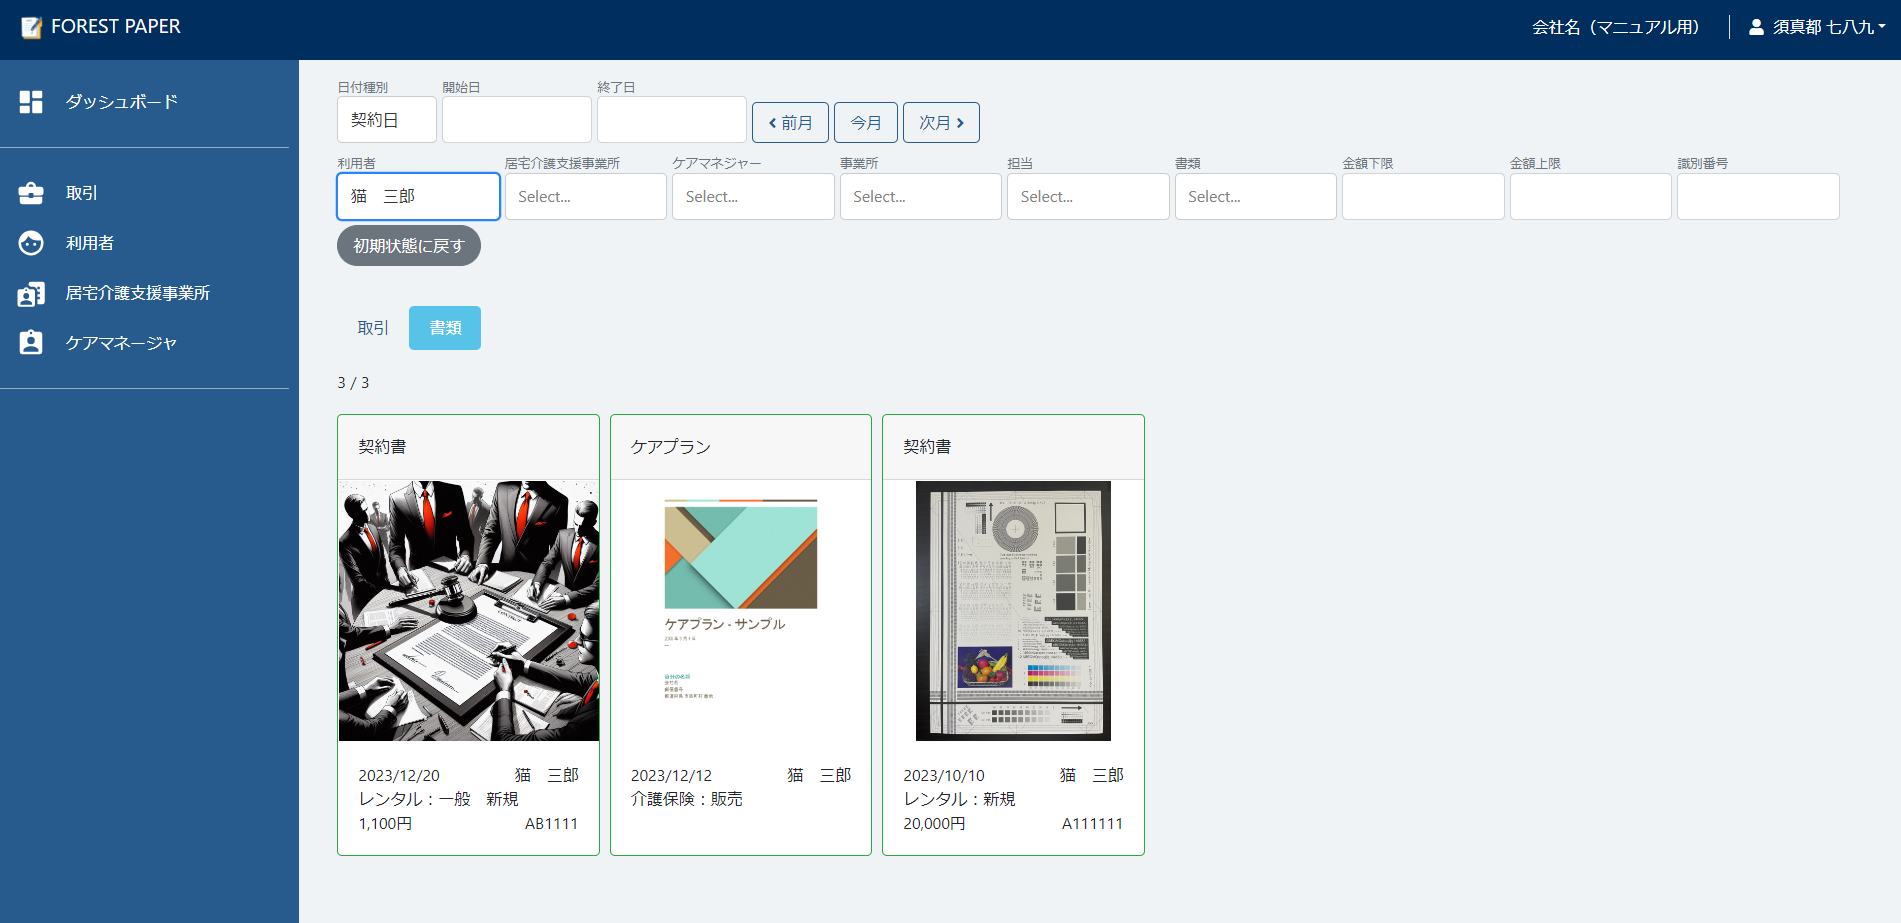
Task: Open the 日付種別 dropdown showing 契約日
Action: [x=386, y=119]
